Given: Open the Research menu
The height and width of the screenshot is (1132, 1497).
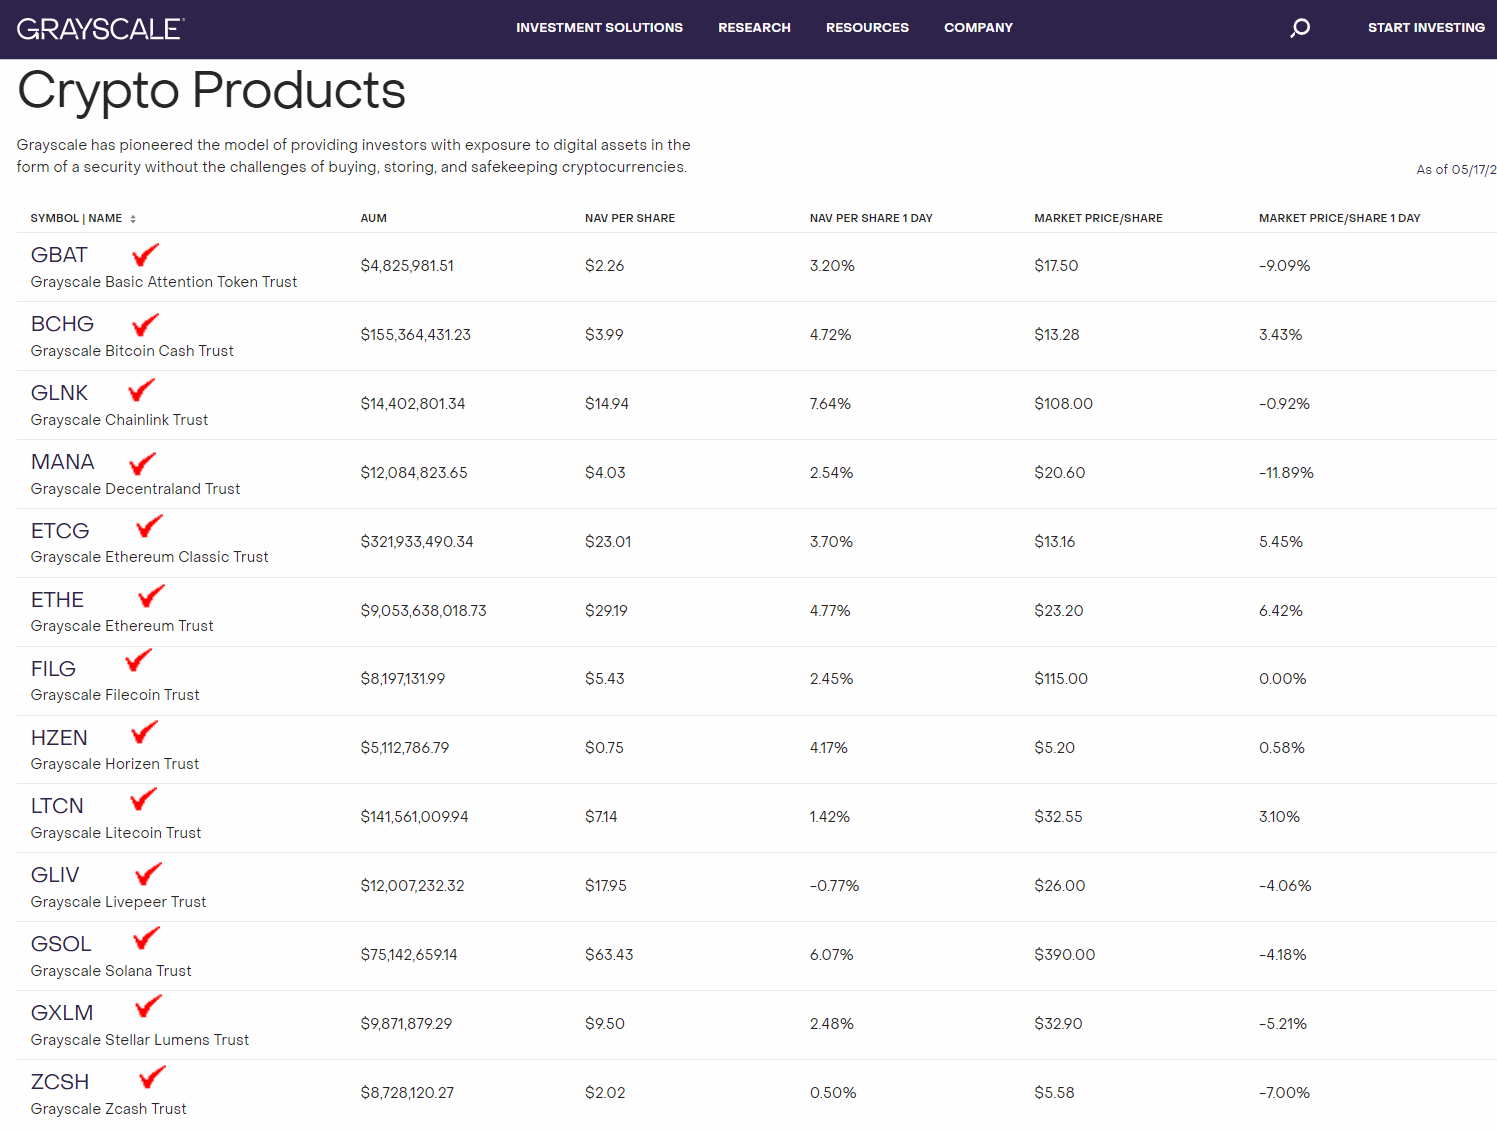Looking at the screenshot, I should click(x=754, y=28).
